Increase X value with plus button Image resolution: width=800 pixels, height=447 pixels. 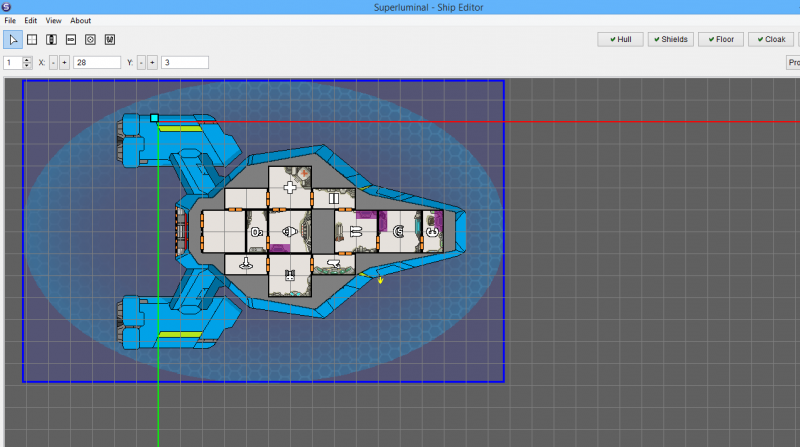[x=64, y=63]
